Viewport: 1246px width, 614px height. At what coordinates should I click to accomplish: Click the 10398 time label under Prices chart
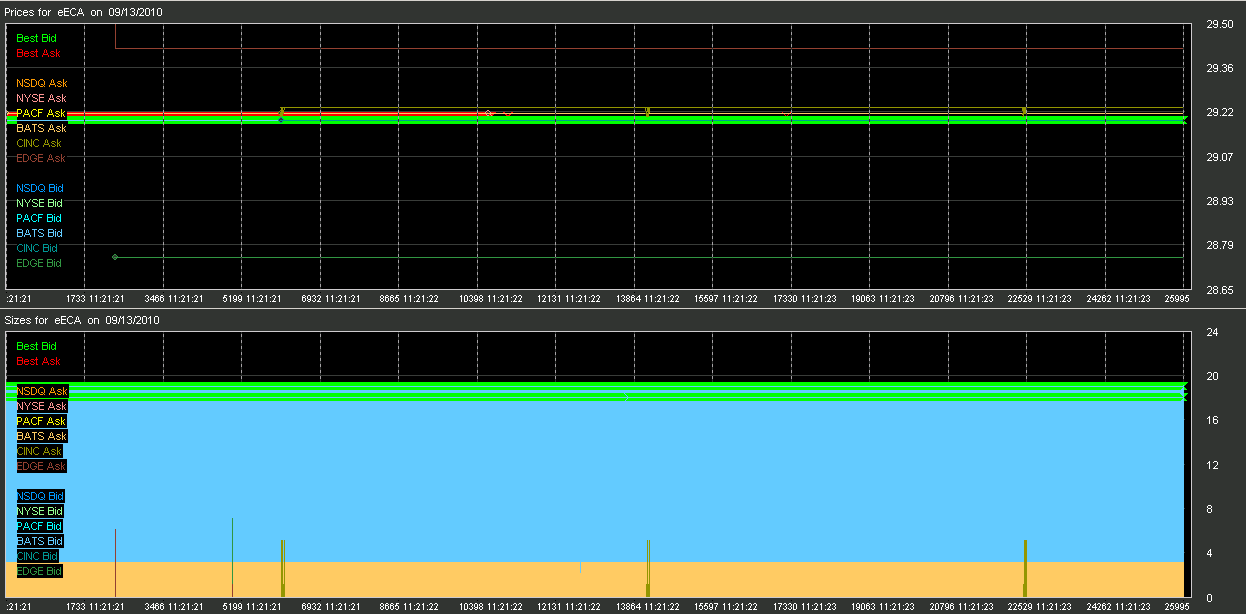(490, 298)
